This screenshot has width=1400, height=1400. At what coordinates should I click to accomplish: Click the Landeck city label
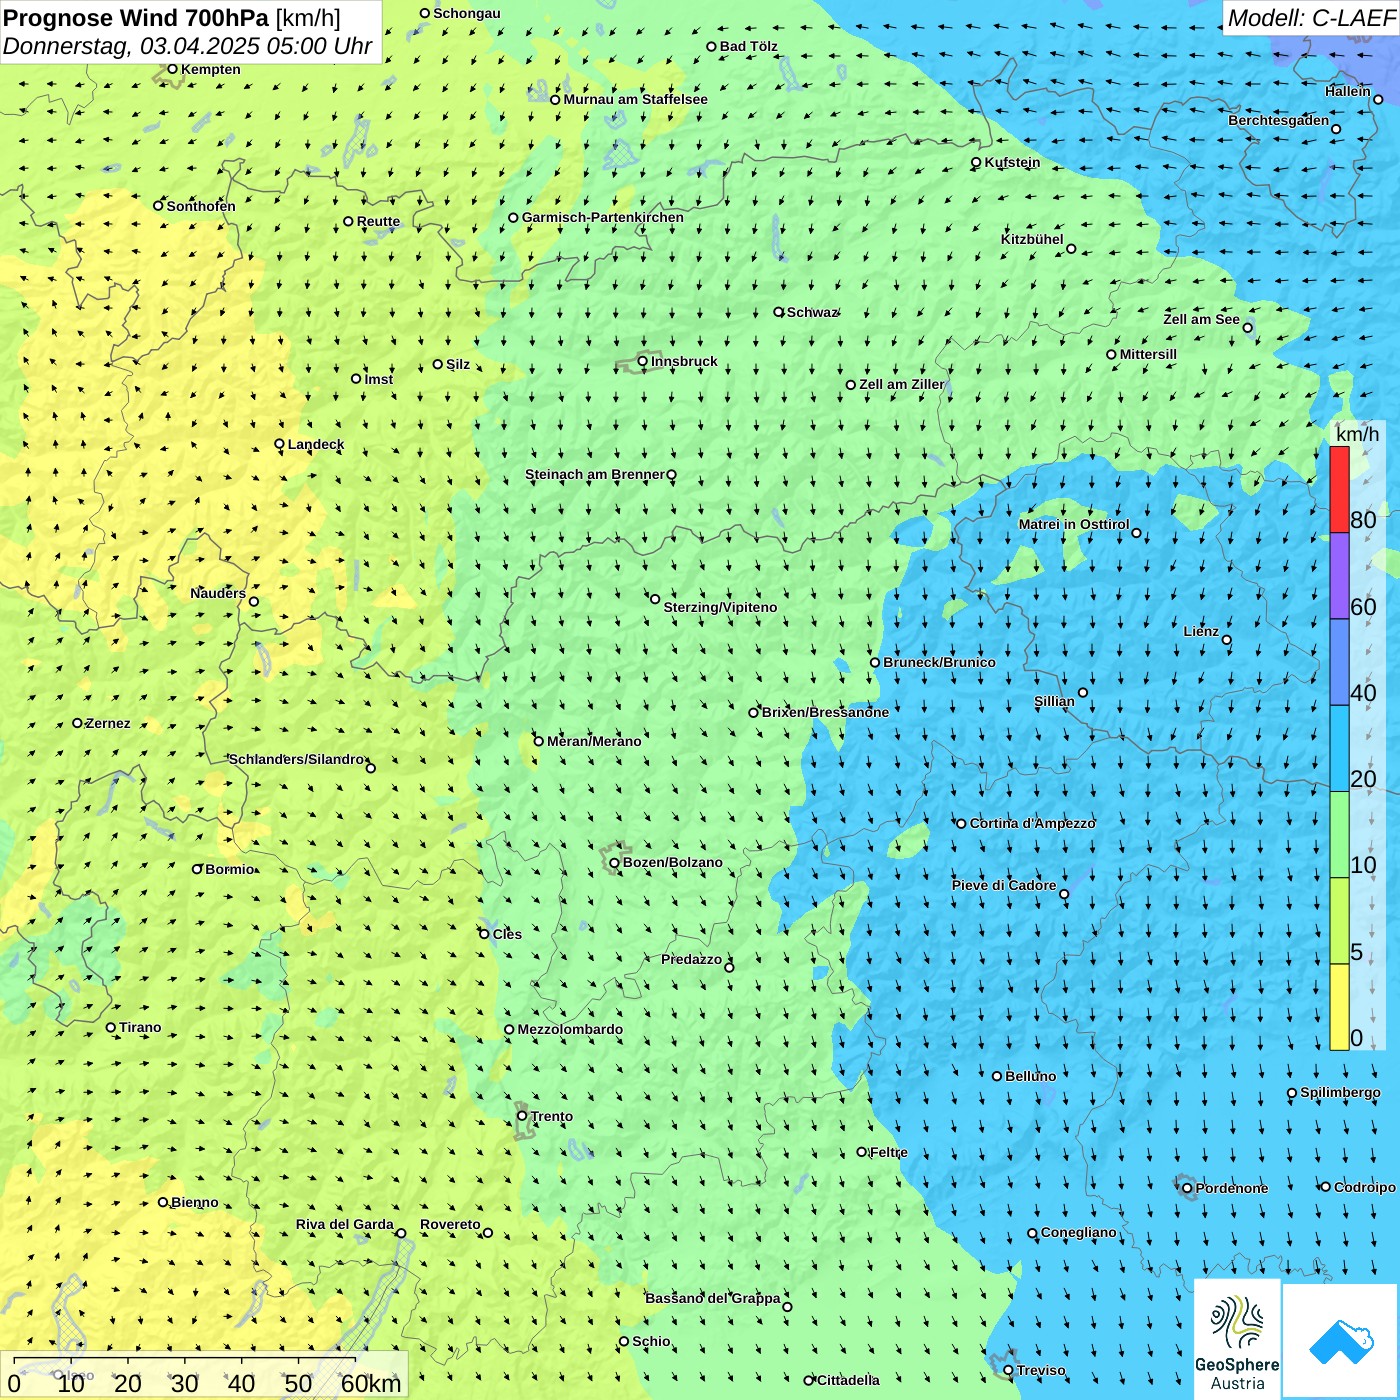tap(316, 444)
